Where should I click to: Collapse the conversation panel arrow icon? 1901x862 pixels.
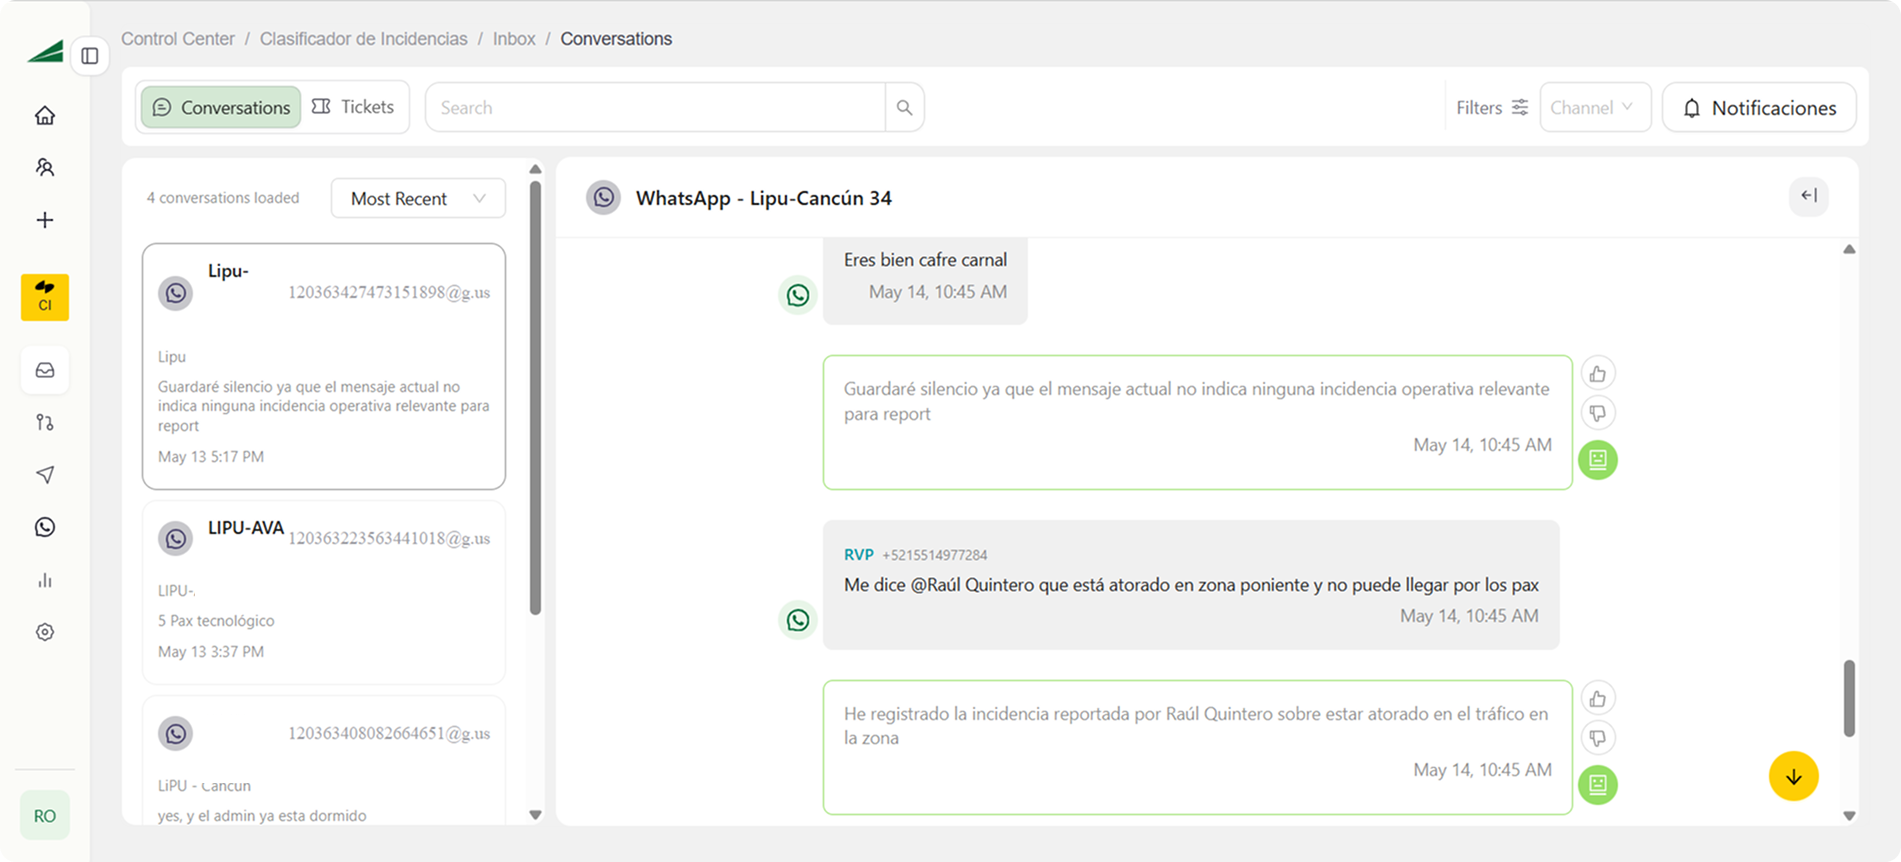[x=1809, y=196]
